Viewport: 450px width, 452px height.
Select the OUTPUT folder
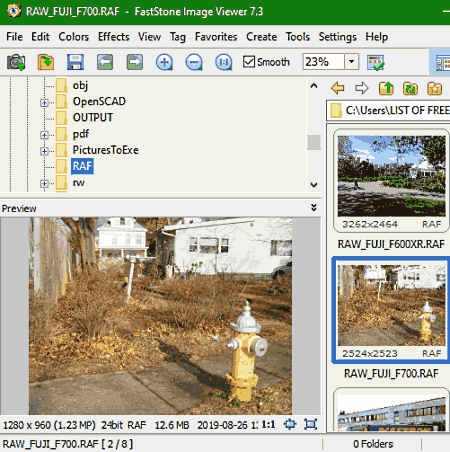coord(93,118)
